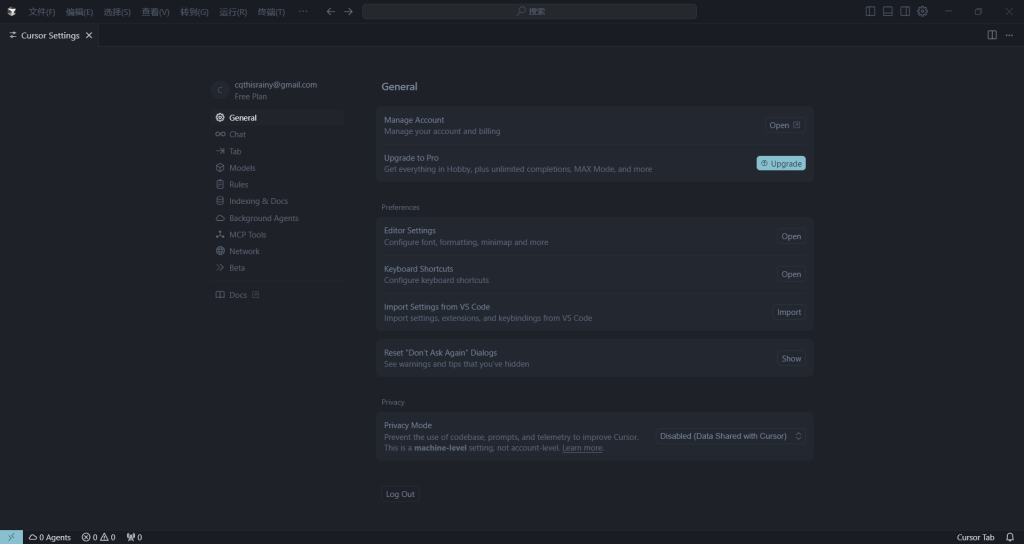Click the title bar search box

point(529,11)
